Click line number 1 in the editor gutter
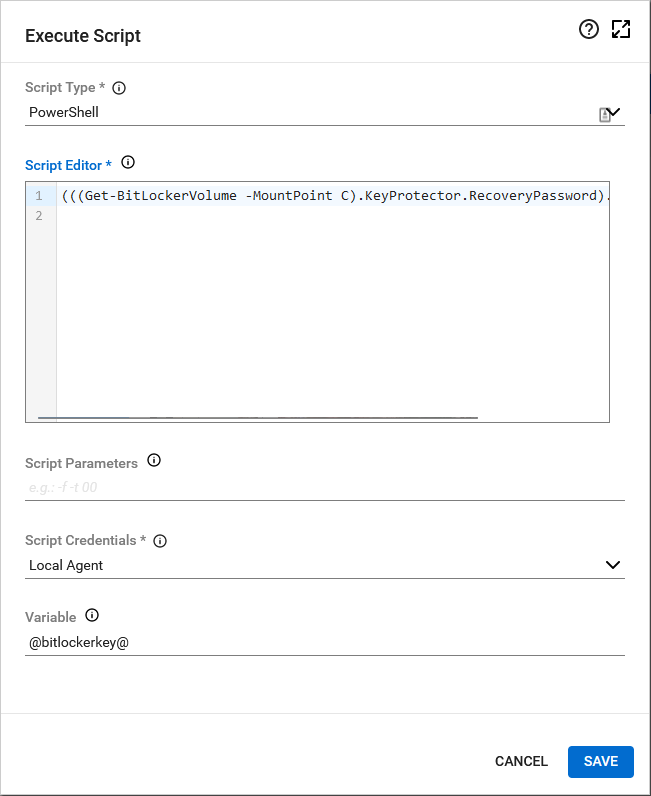This screenshot has width=651, height=796. pos(39,195)
